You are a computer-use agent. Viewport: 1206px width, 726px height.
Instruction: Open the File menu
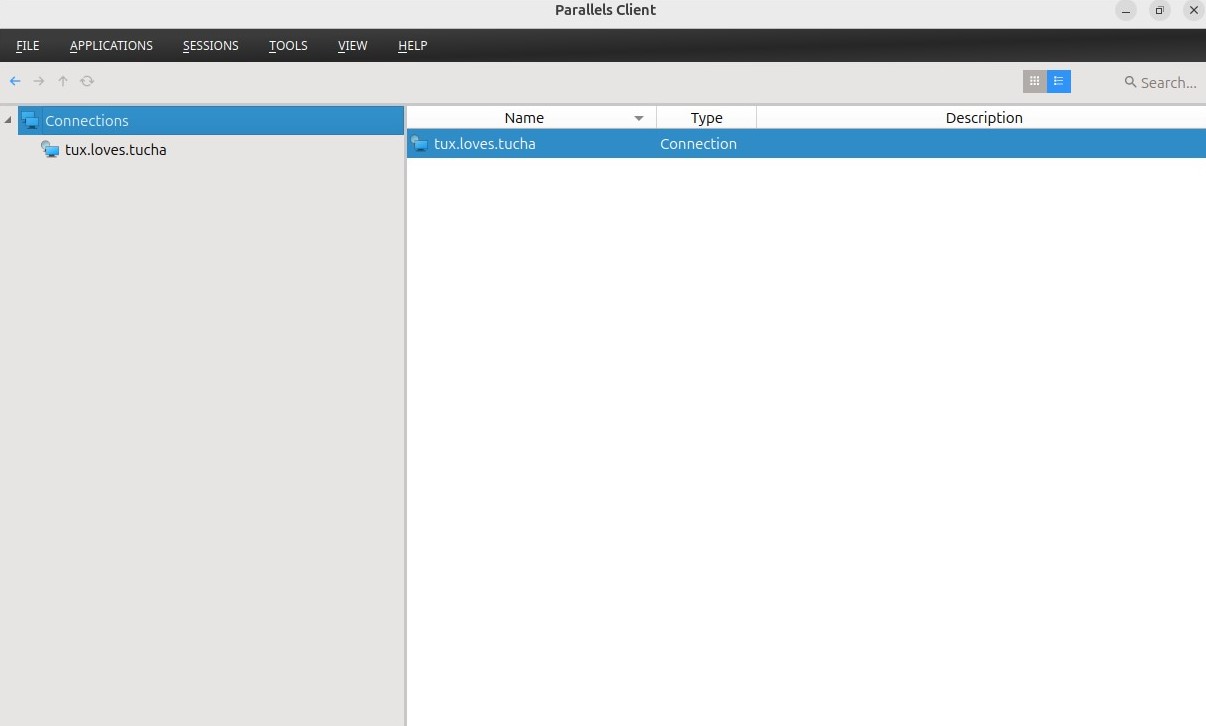point(28,45)
